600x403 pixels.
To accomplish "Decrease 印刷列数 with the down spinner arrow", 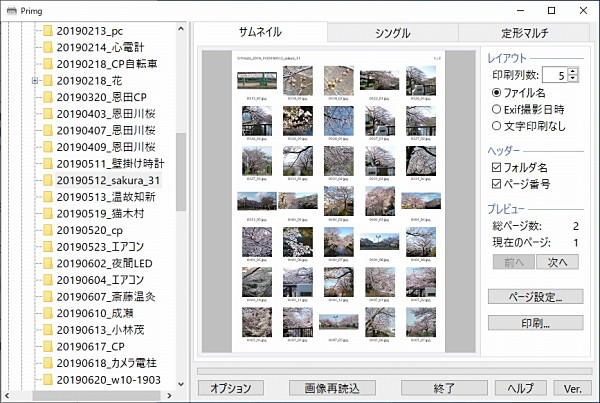I will [572, 78].
